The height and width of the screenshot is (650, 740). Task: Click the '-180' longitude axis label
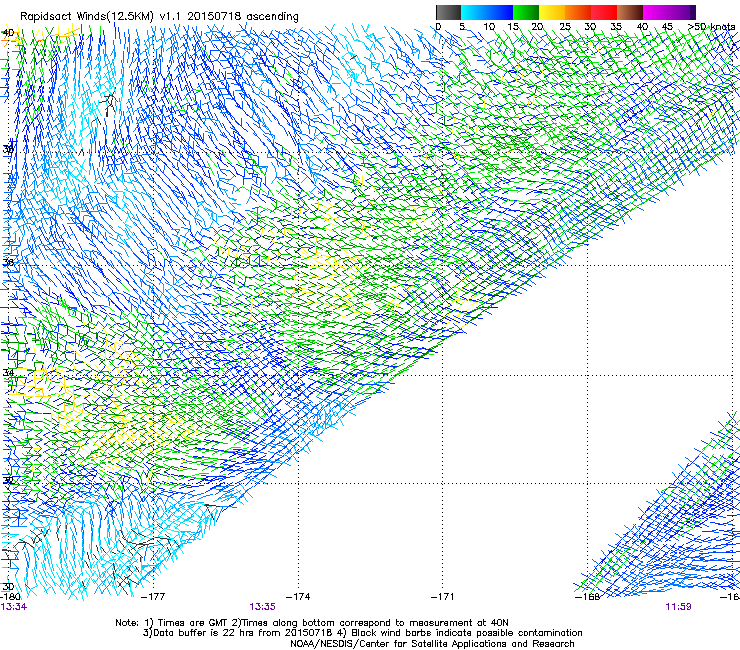10,597
